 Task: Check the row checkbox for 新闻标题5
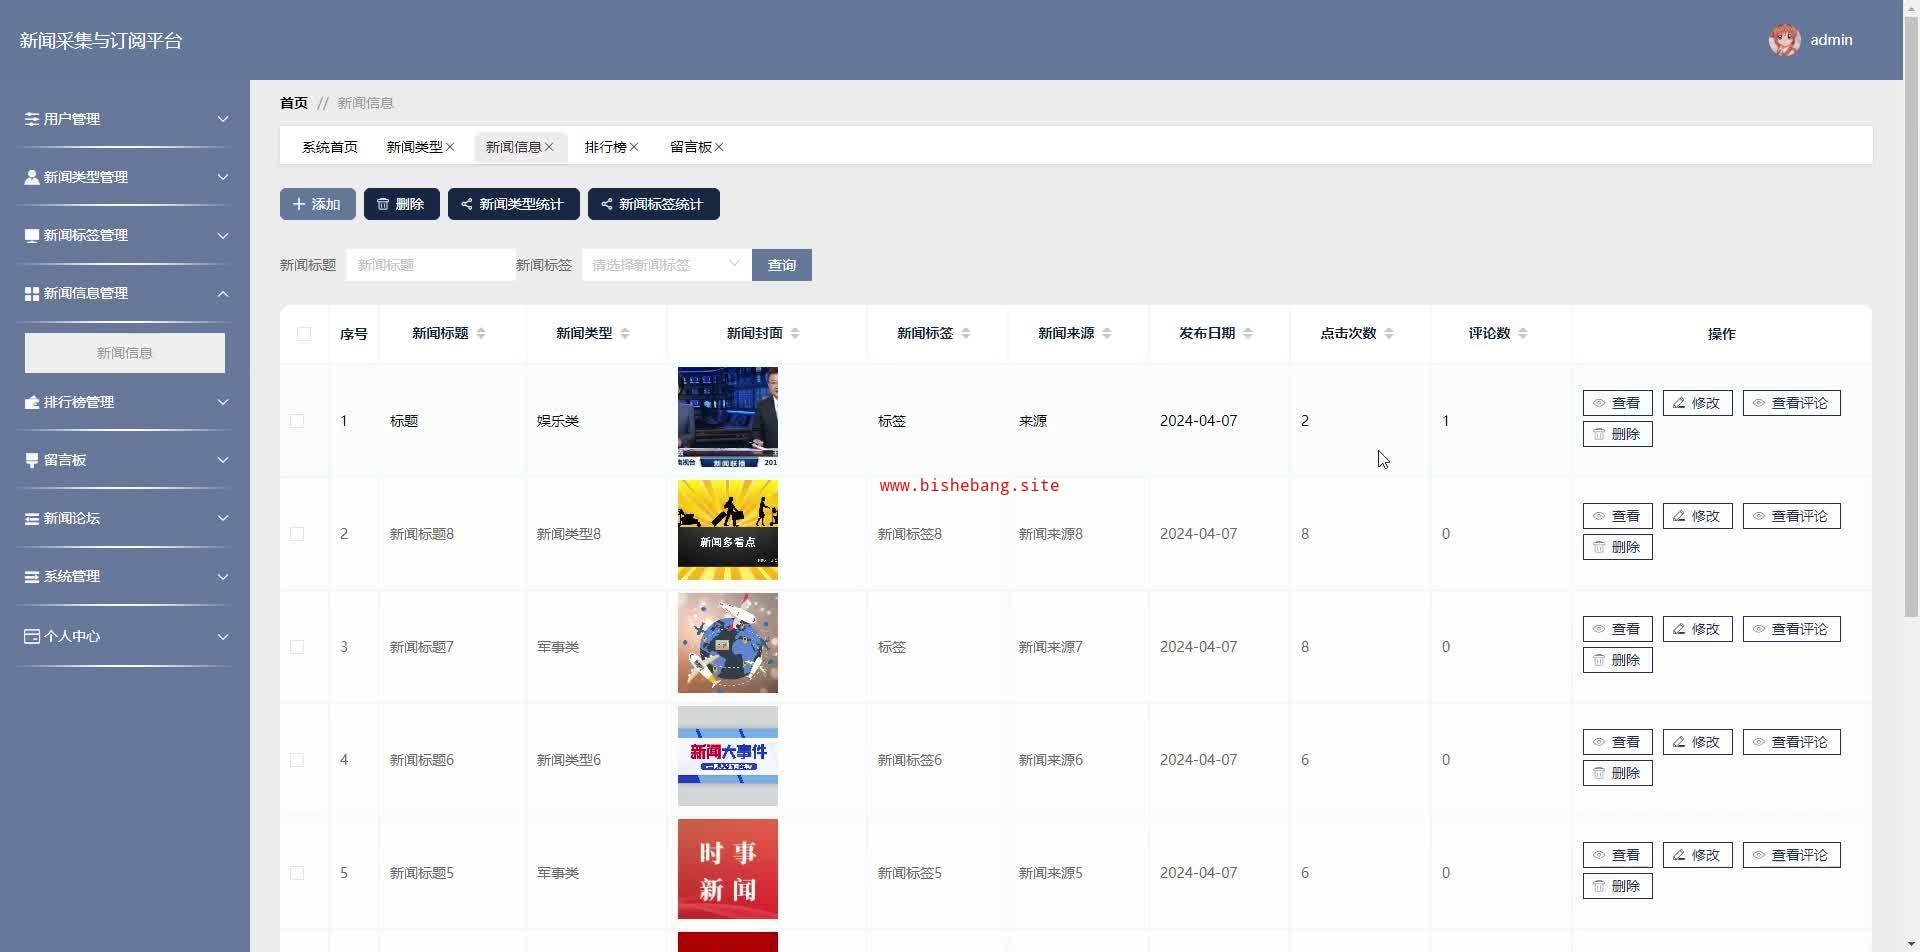(297, 873)
